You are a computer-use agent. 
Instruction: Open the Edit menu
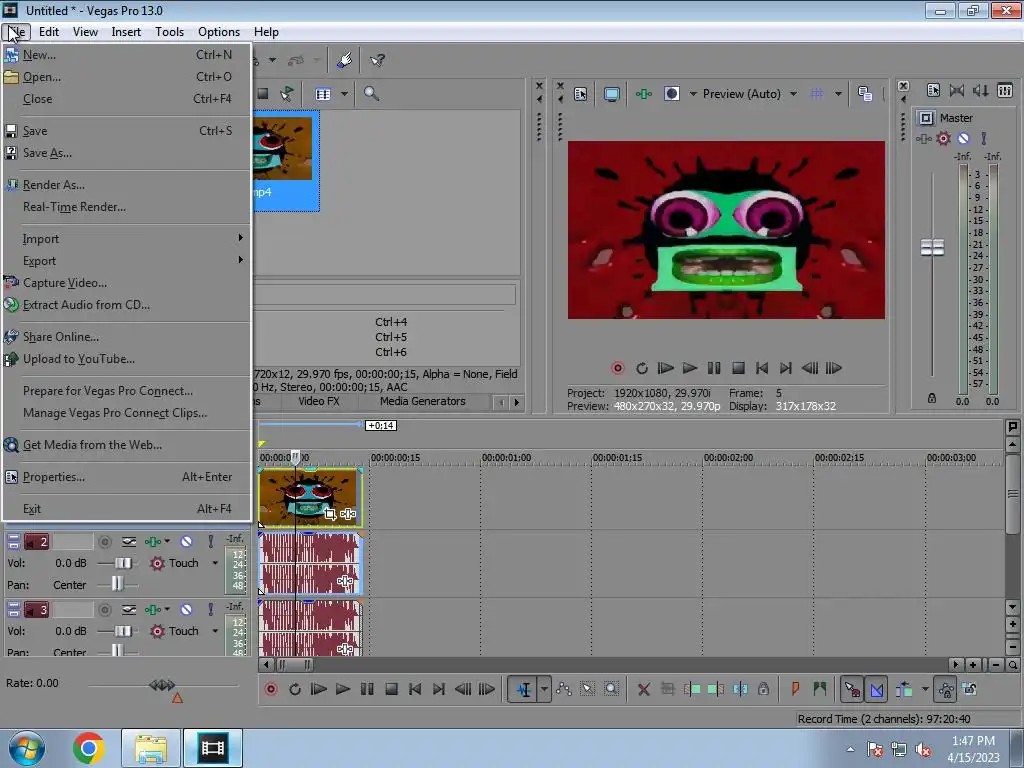coord(48,31)
